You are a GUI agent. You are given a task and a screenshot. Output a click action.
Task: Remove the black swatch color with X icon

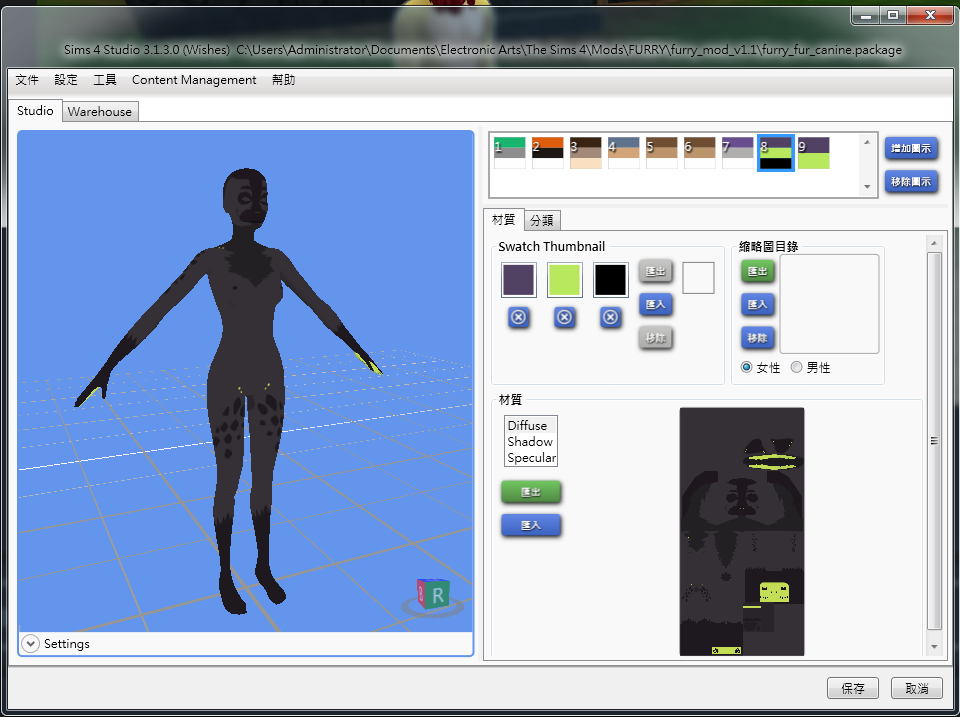610,317
